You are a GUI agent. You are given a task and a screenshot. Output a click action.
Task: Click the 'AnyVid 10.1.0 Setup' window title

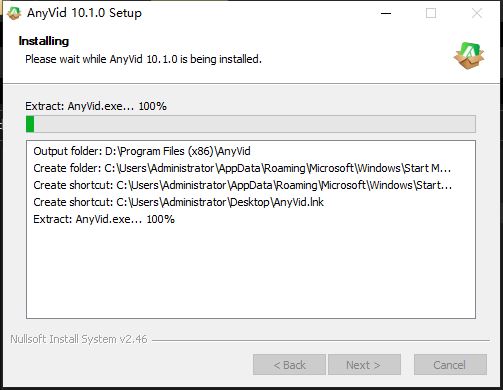coord(84,13)
